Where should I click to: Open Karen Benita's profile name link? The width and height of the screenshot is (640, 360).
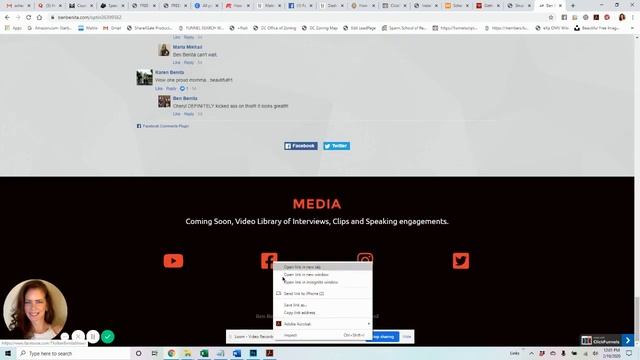[169, 72]
